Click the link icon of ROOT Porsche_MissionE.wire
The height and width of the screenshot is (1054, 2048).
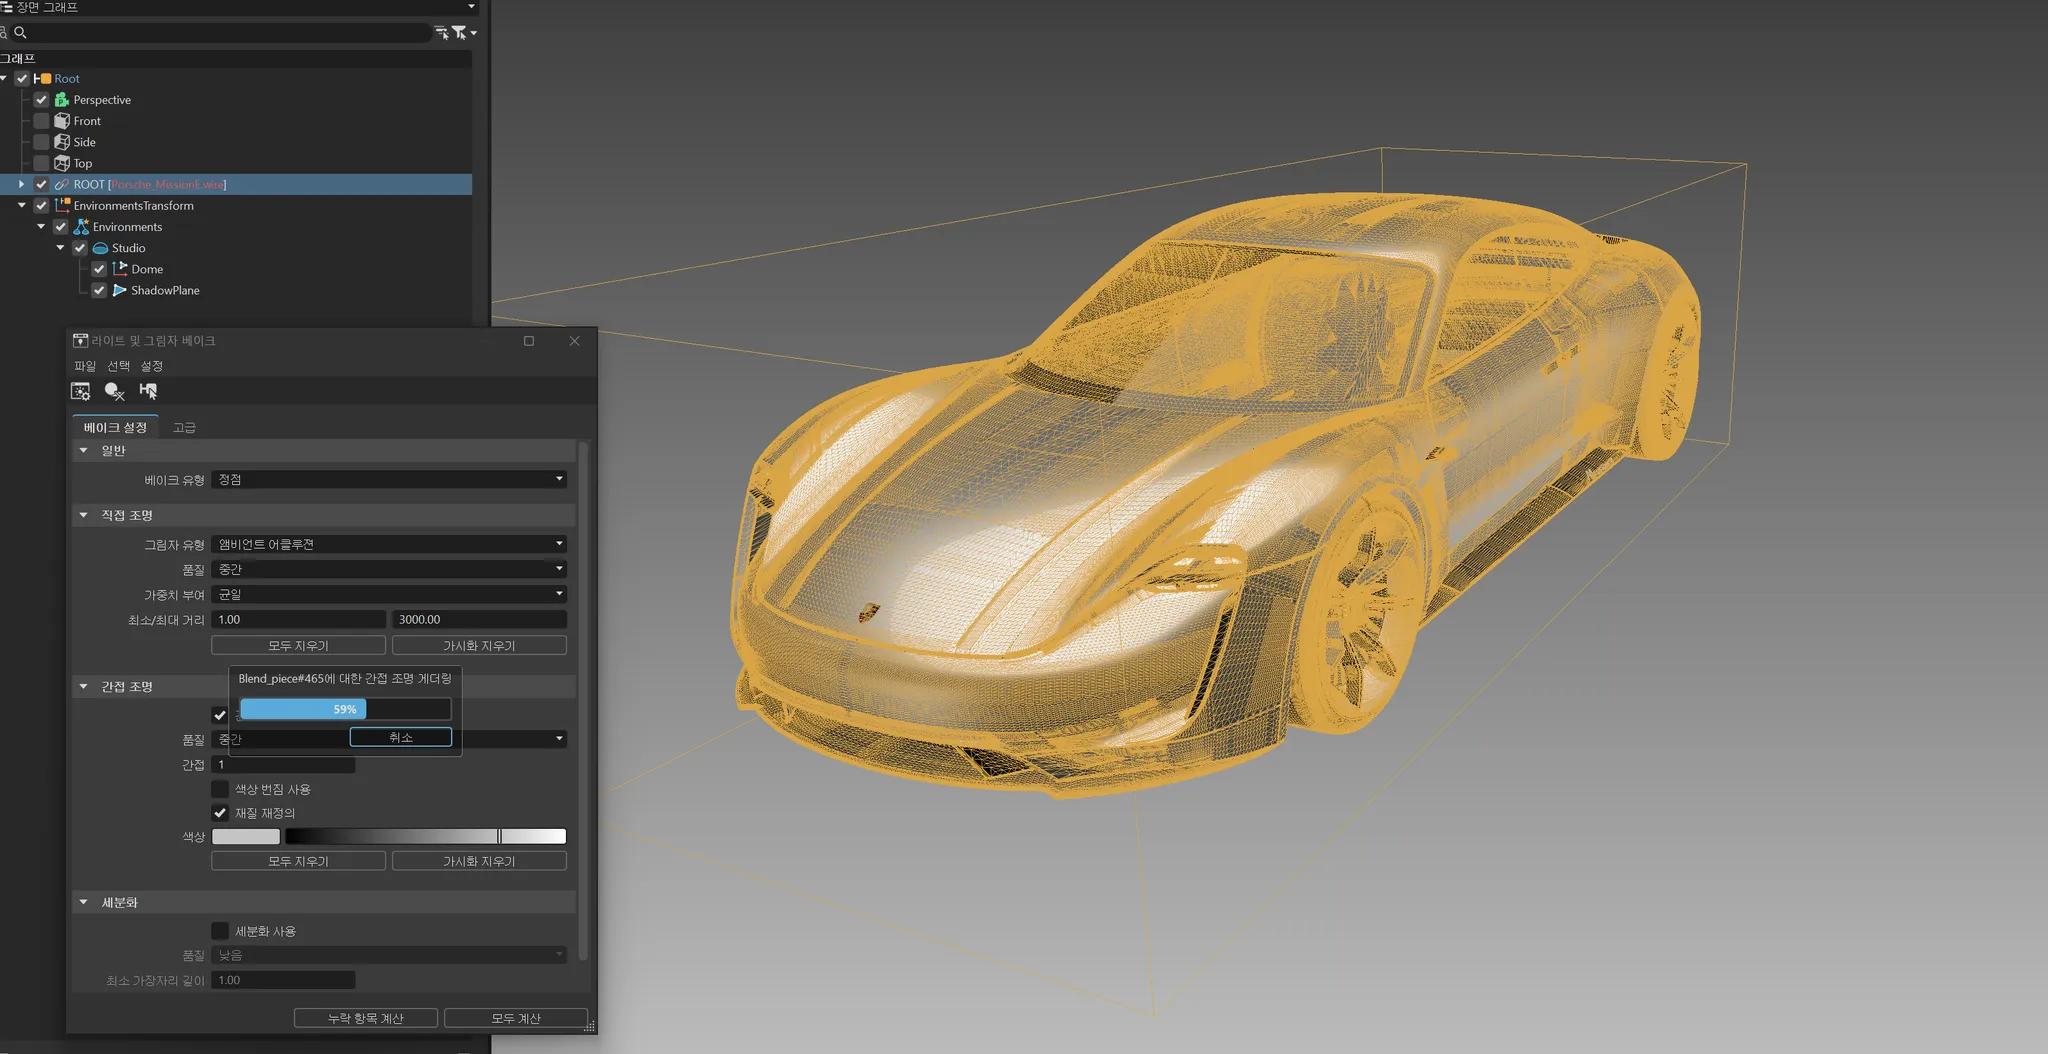pyautogui.click(x=62, y=184)
